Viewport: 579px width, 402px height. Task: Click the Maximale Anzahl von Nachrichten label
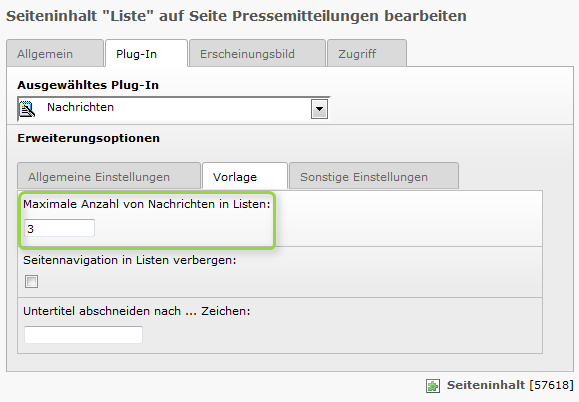[147, 204]
